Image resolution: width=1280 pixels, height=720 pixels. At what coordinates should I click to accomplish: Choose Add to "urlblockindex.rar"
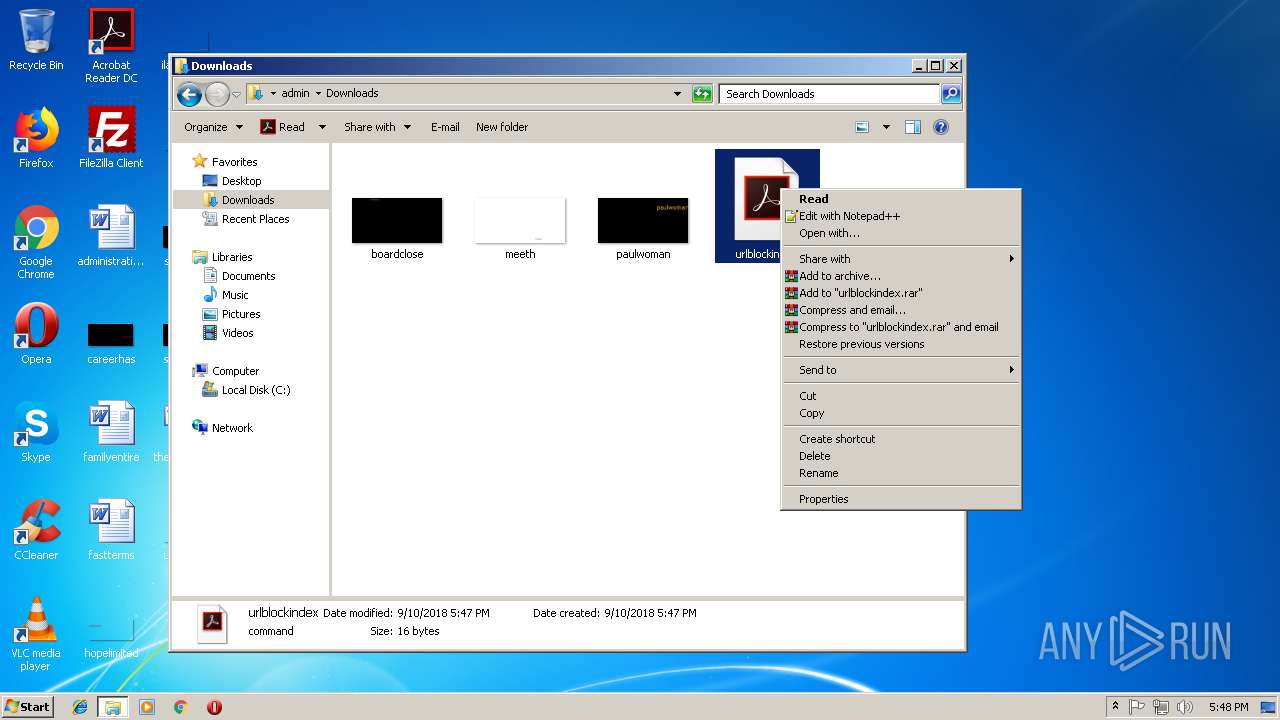coord(901,293)
